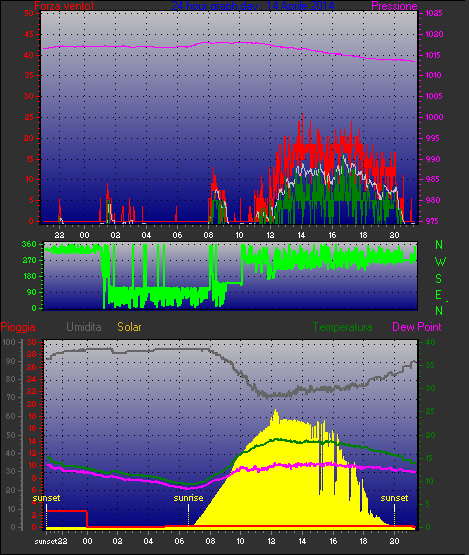Click the left sunset marker in lower chart
This screenshot has width=469, height=555.
[46, 498]
